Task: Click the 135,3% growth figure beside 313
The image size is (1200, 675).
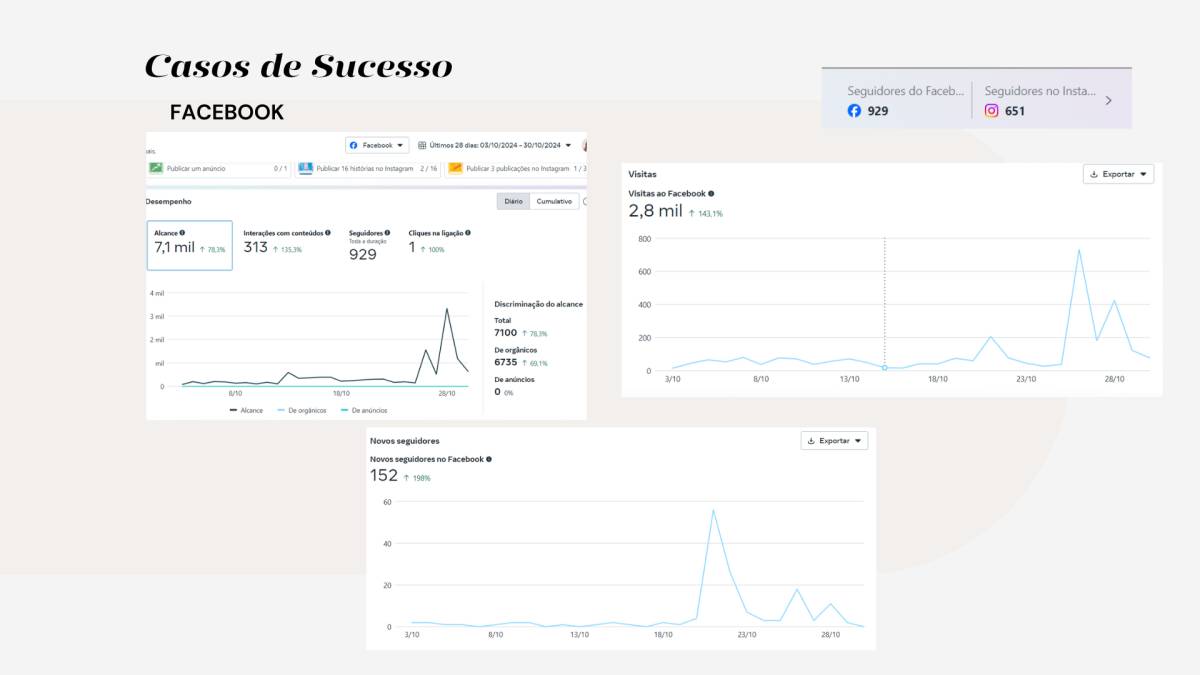Action: [x=288, y=249]
